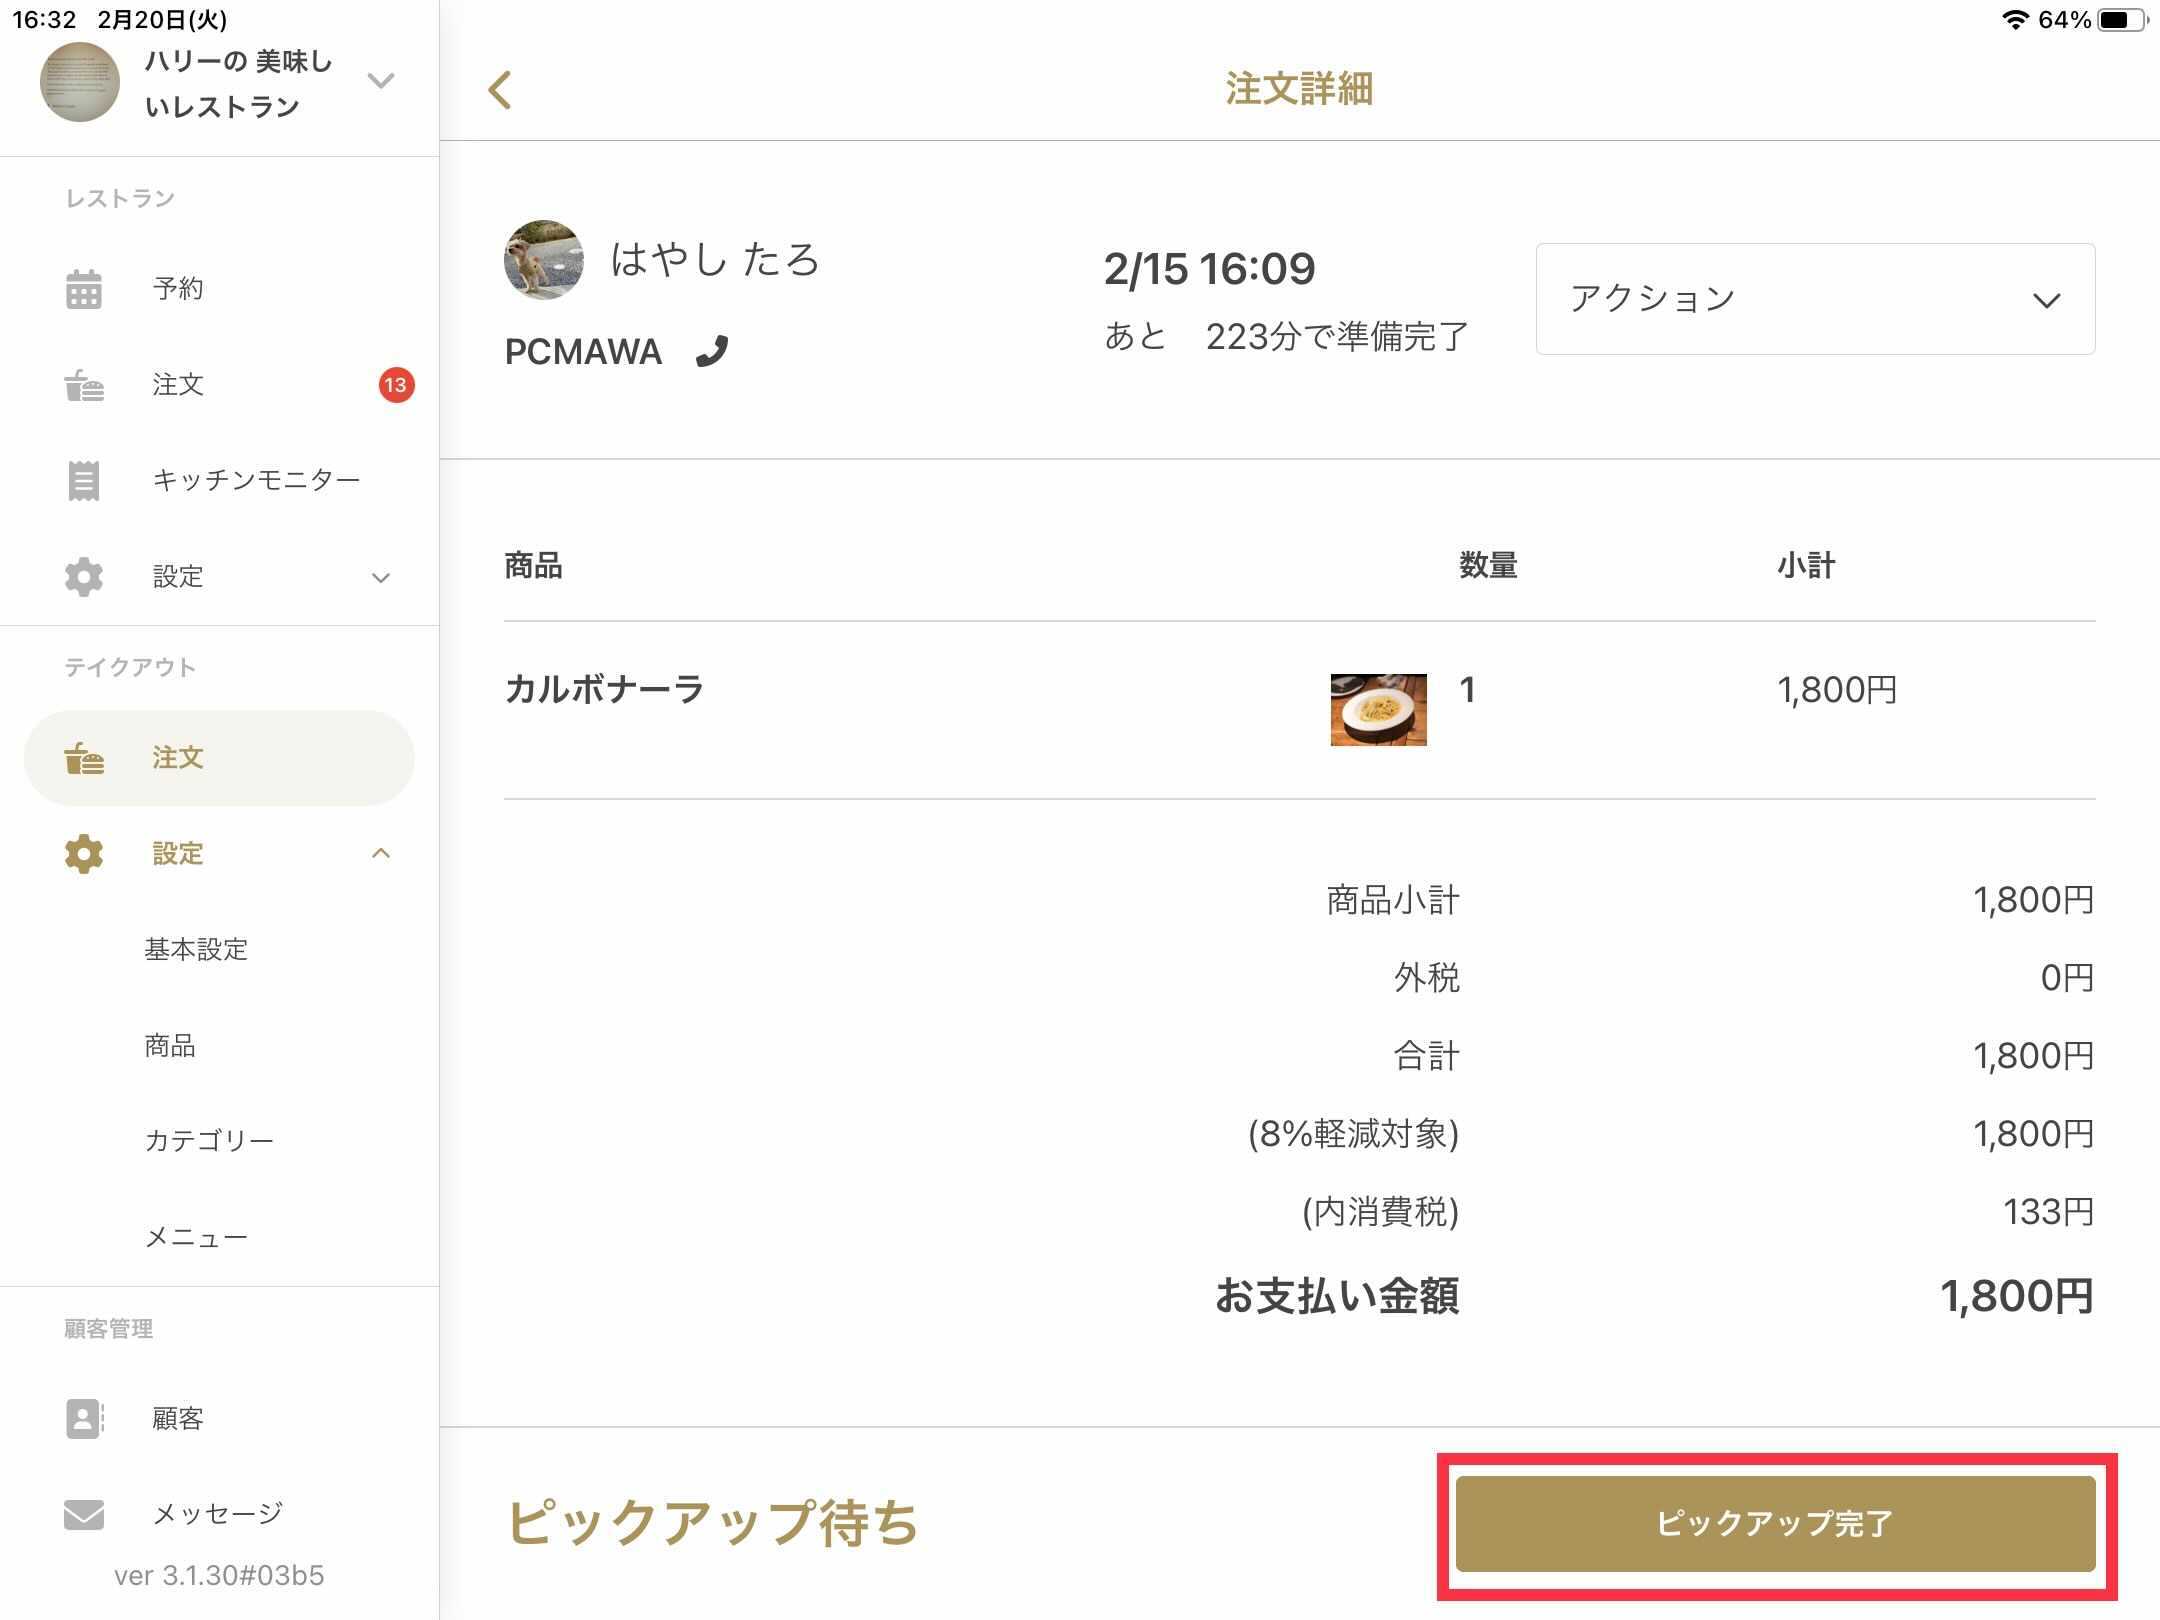Tap the phone icon next to PCMAWA
The image size is (2160, 1620).
point(712,351)
